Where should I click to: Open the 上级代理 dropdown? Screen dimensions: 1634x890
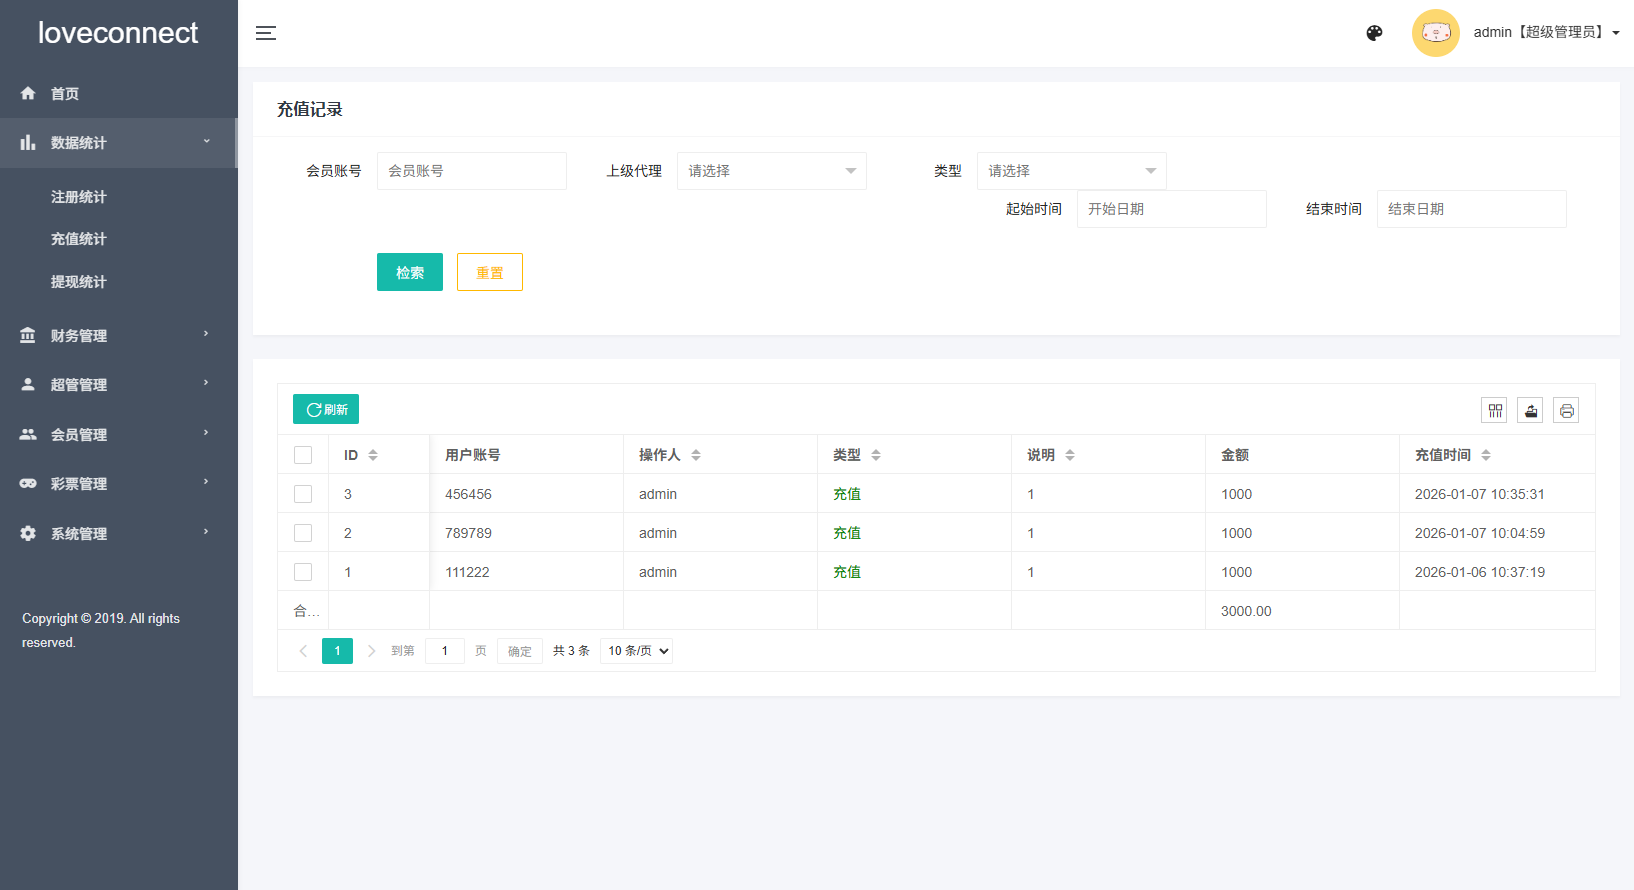pos(771,171)
